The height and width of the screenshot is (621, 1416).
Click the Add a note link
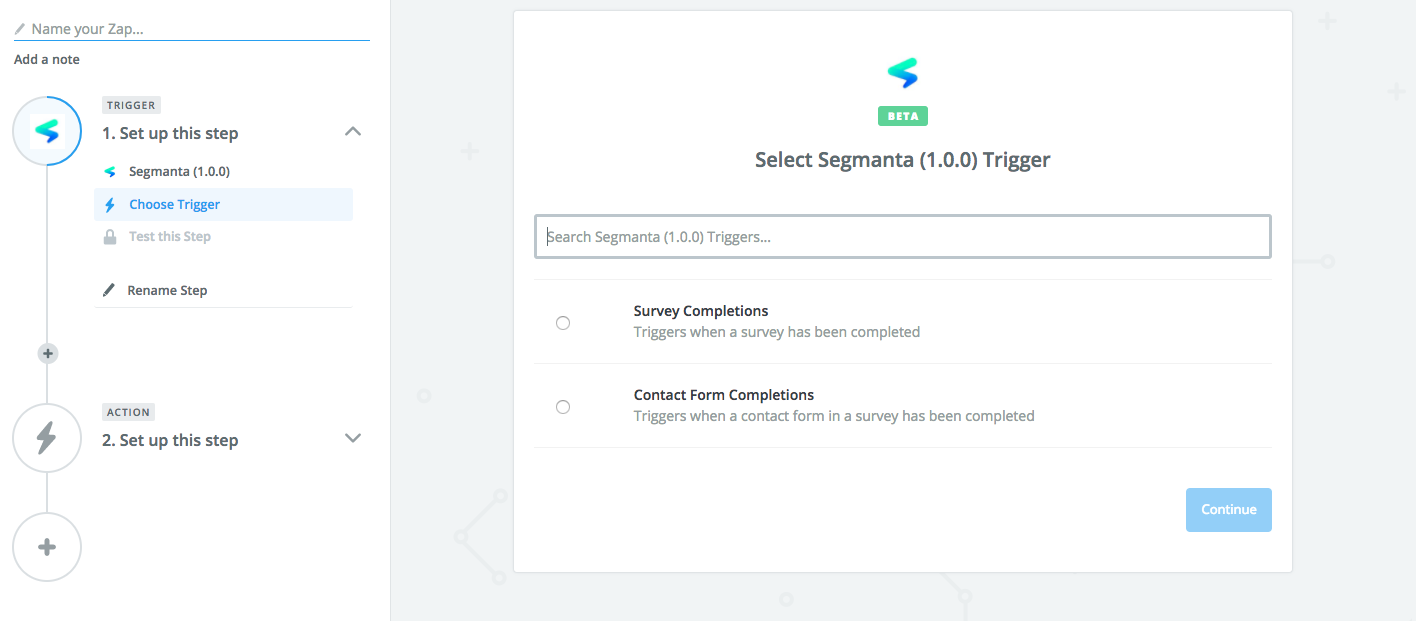point(47,60)
